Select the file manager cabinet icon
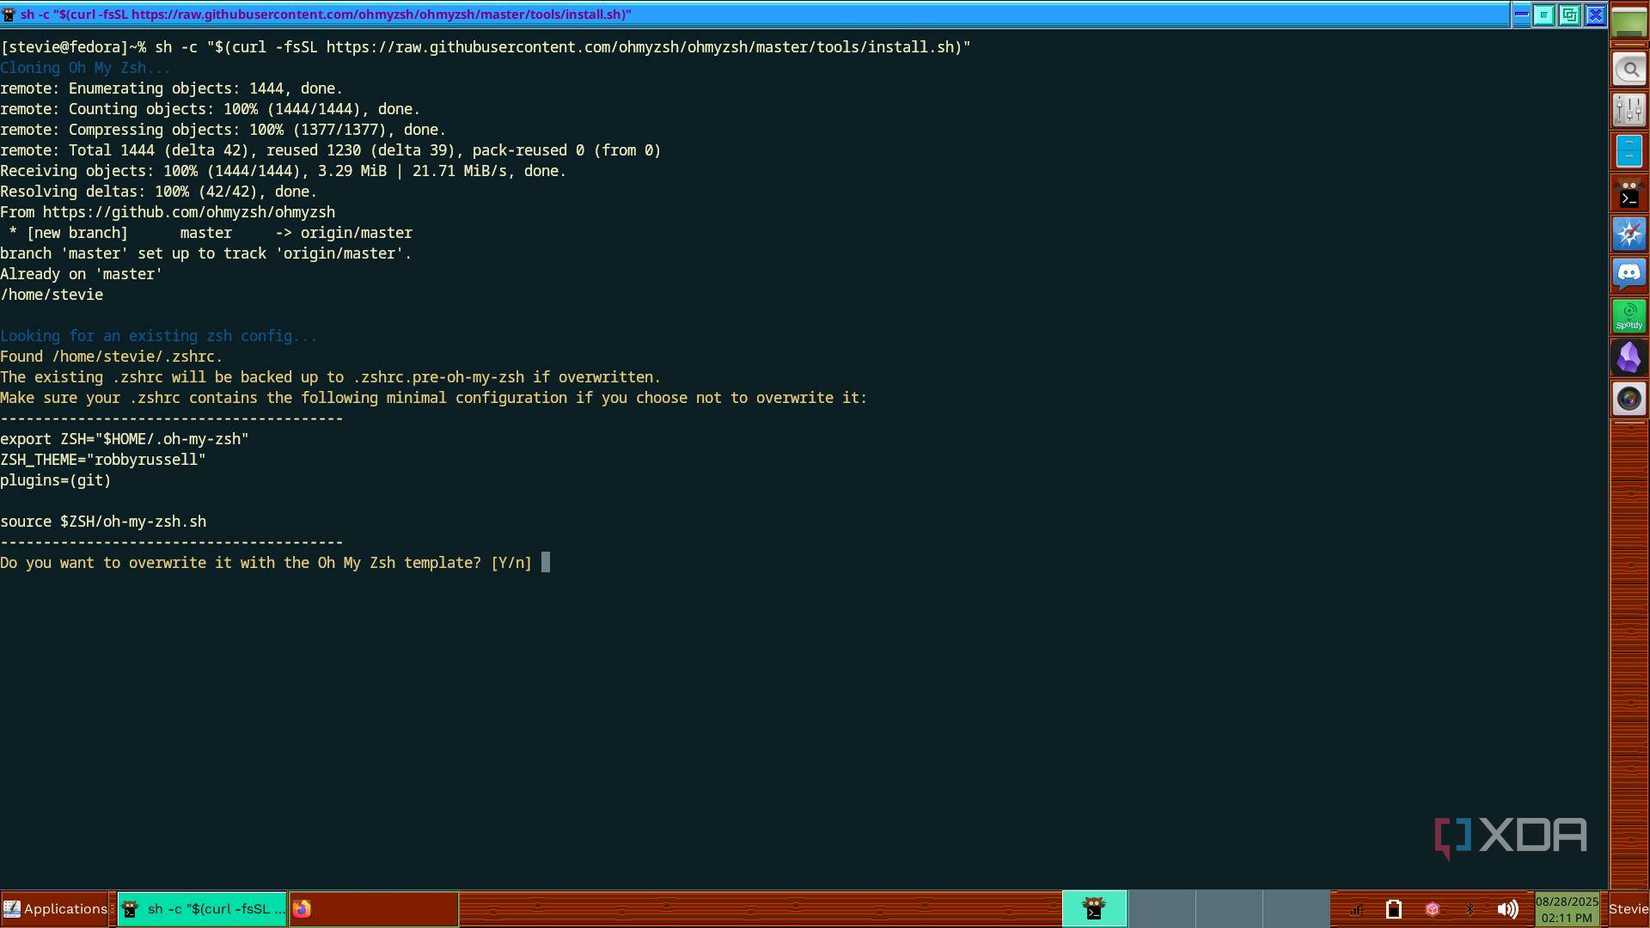The height and width of the screenshot is (928, 1650). [x=1629, y=150]
